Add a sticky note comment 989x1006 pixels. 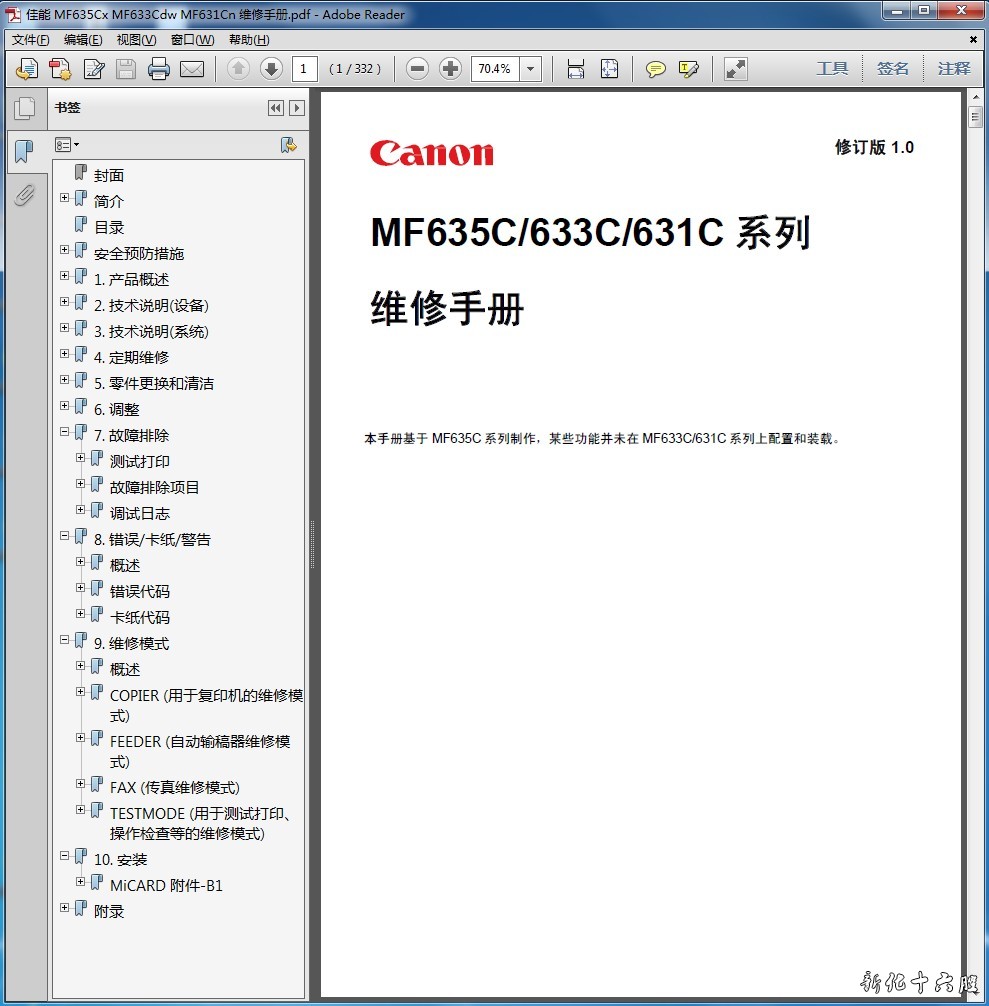(655, 69)
